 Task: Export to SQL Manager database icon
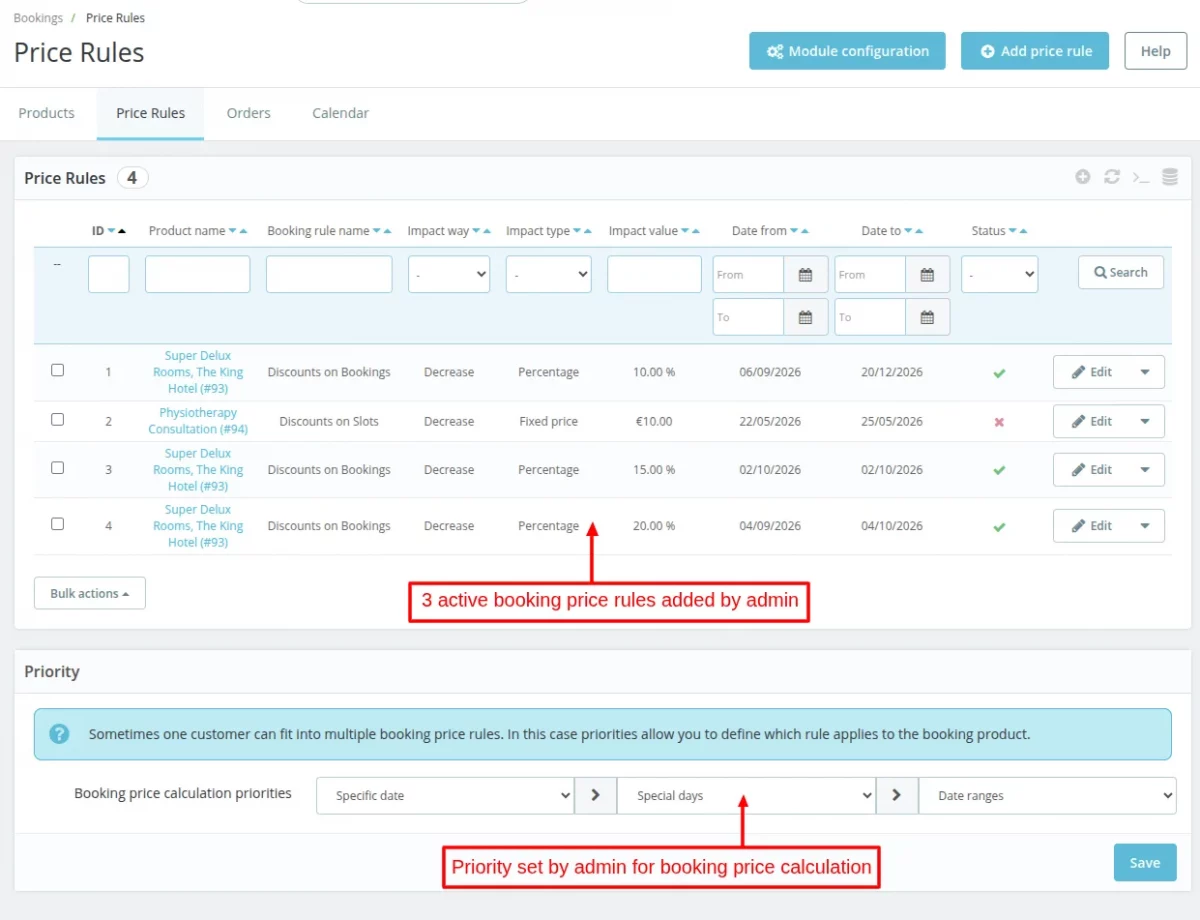click(x=1169, y=177)
